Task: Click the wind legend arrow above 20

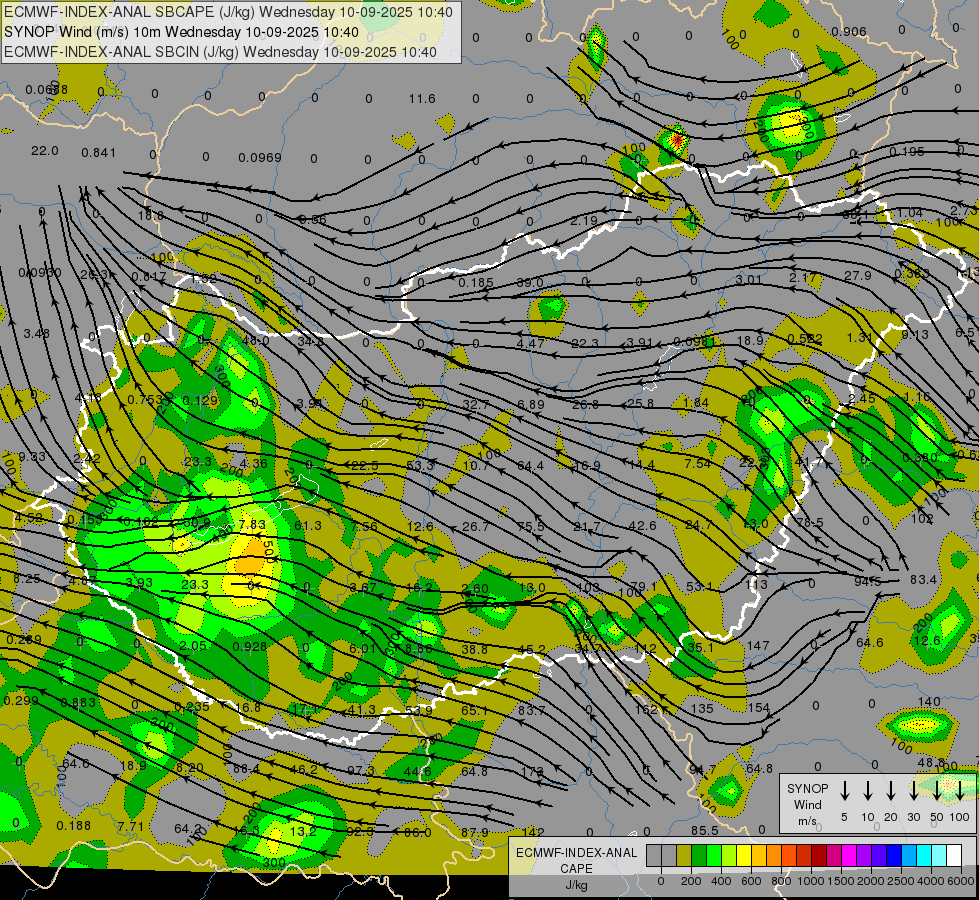Action: click(x=891, y=790)
